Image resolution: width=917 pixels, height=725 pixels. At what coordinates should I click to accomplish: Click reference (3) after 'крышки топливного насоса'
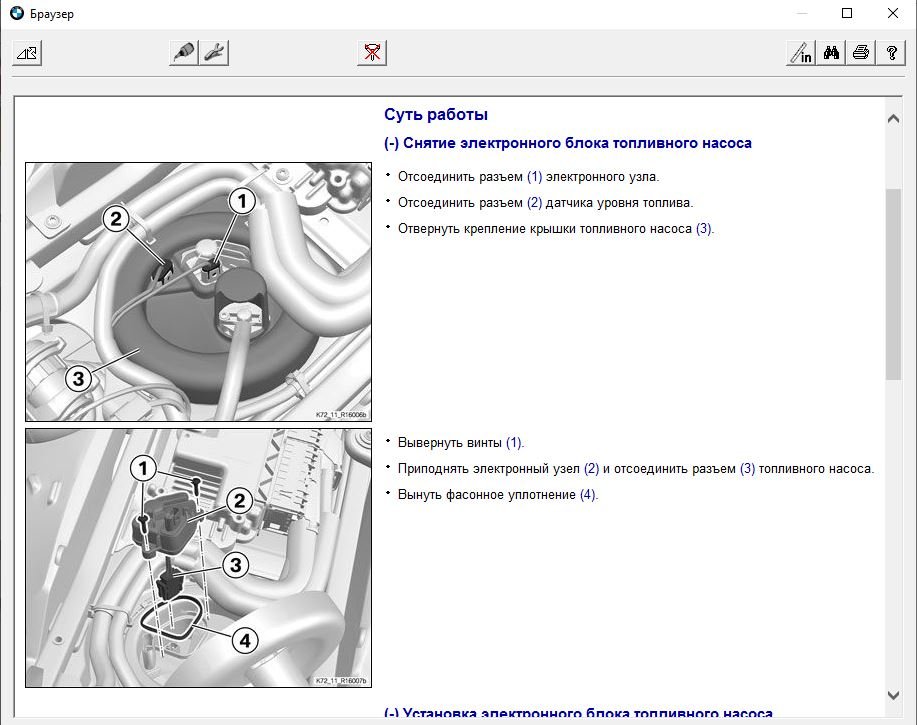coord(704,229)
